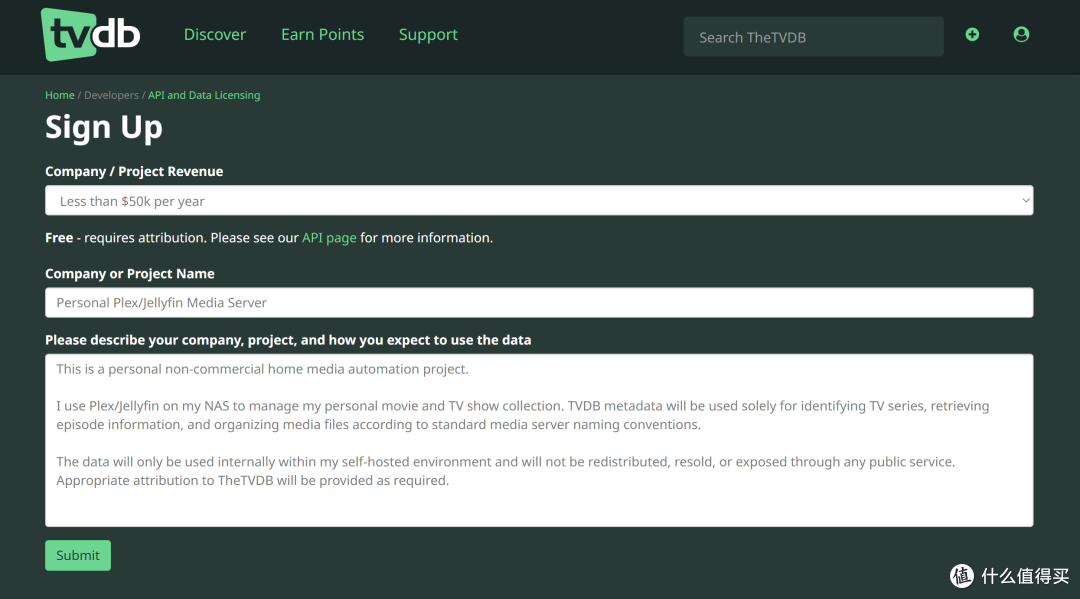The width and height of the screenshot is (1080, 599).
Task: Open the user account profile icon
Action: 1021,34
